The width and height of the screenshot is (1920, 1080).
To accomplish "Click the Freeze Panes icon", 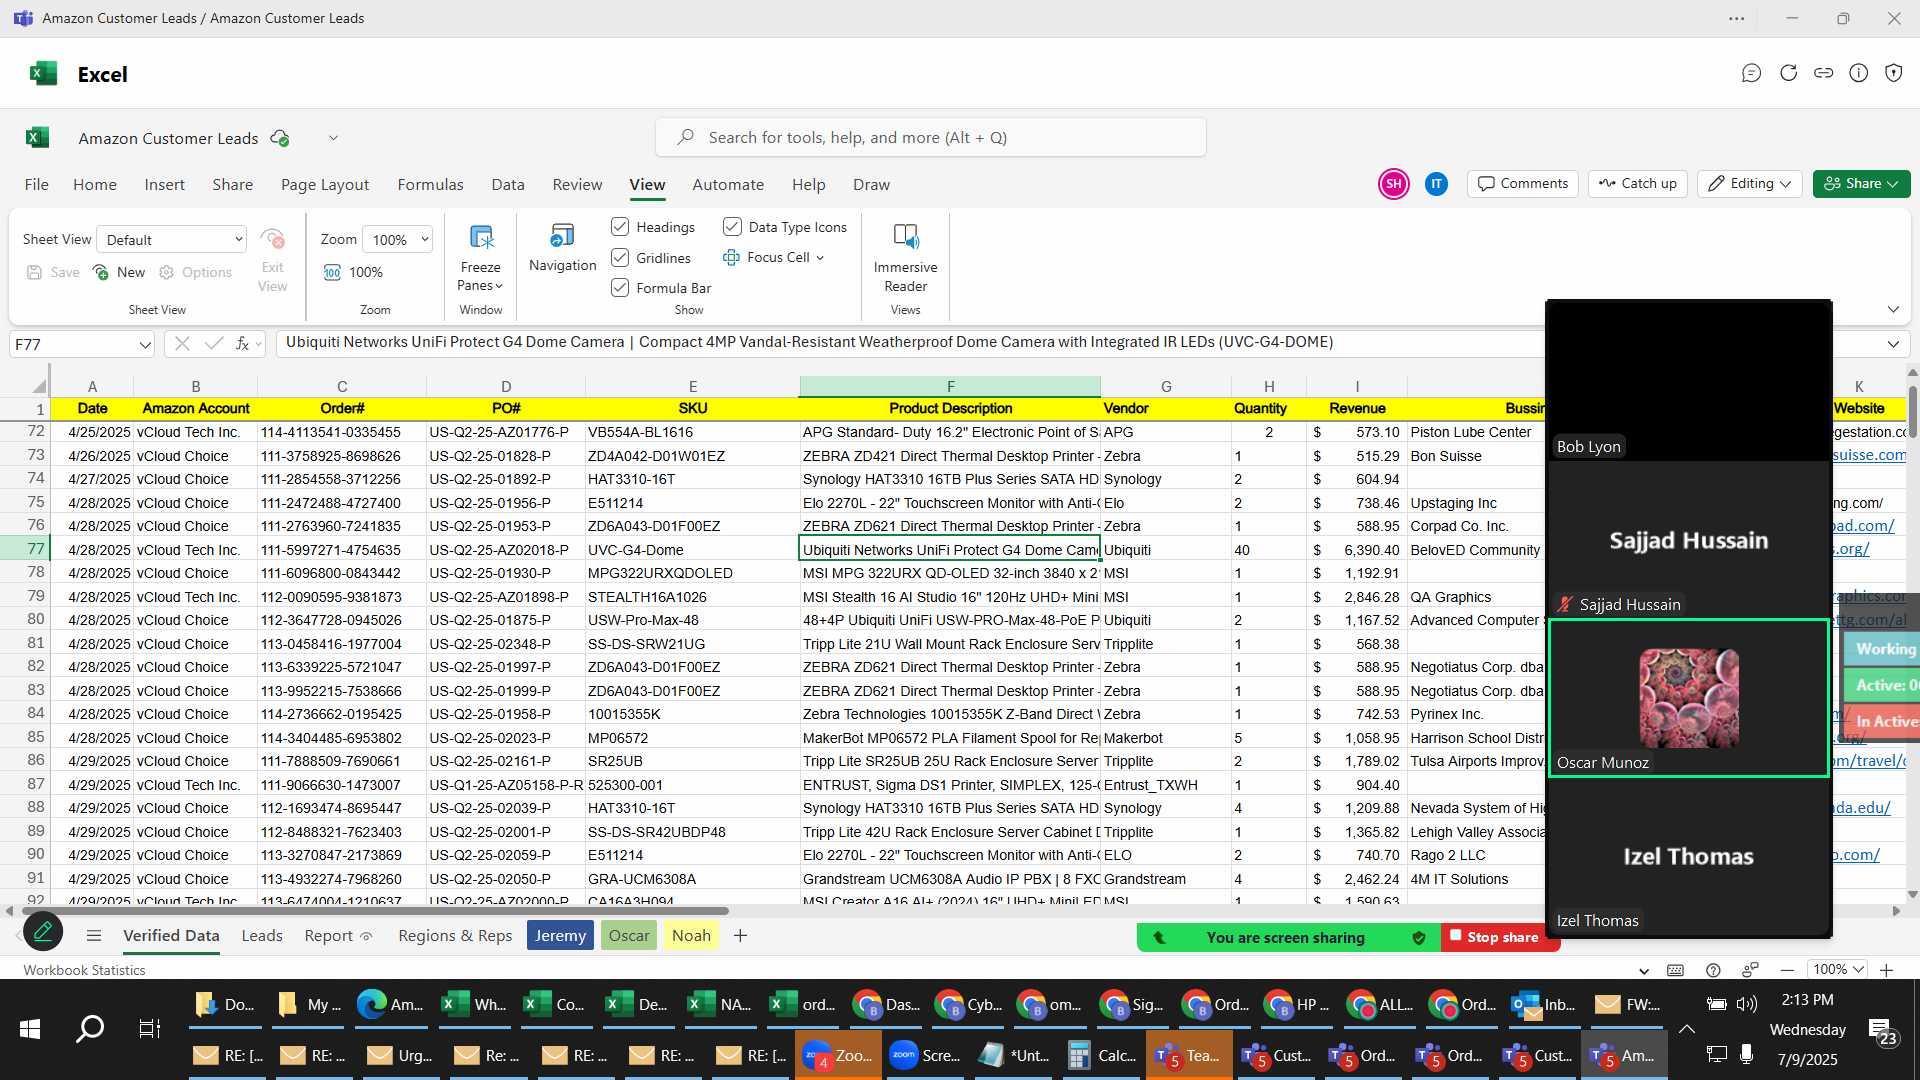I will pyautogui.click(x=481, y=237).
